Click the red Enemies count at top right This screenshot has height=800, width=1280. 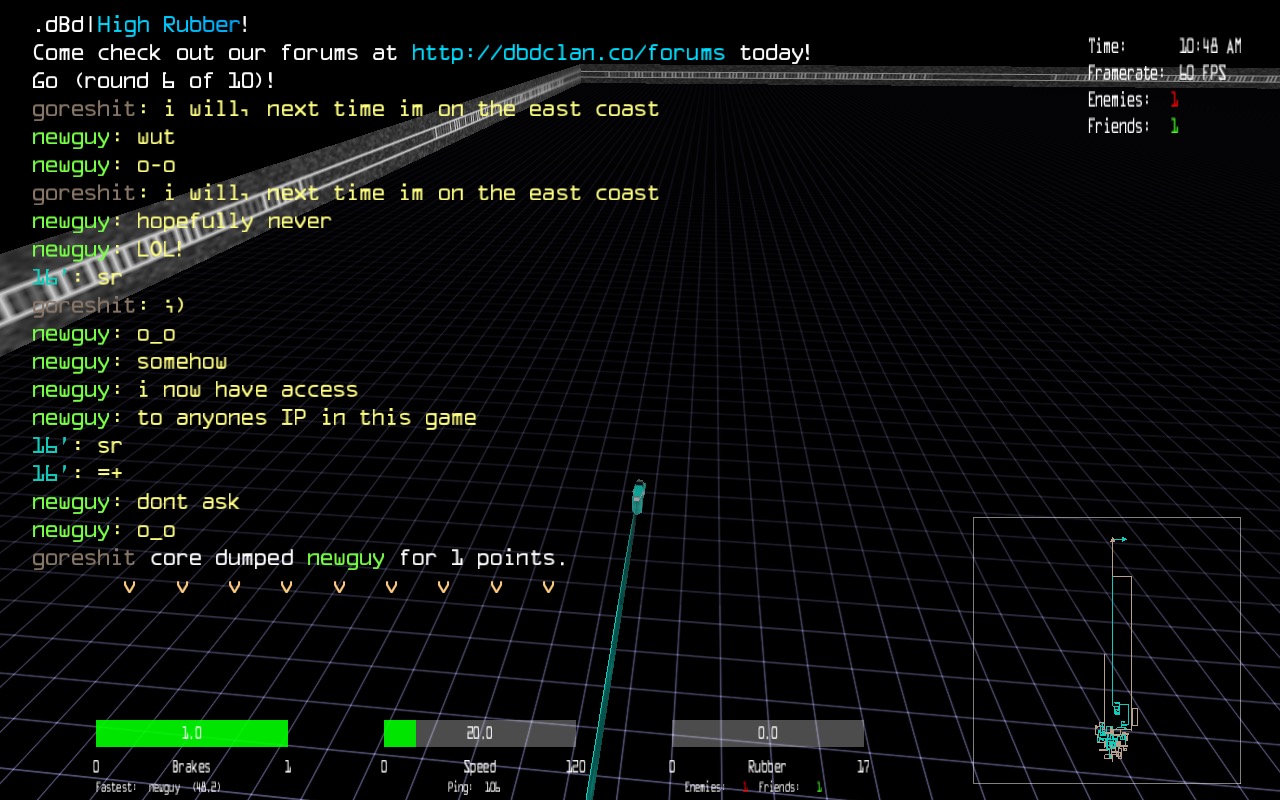[x=1174, y=100]
